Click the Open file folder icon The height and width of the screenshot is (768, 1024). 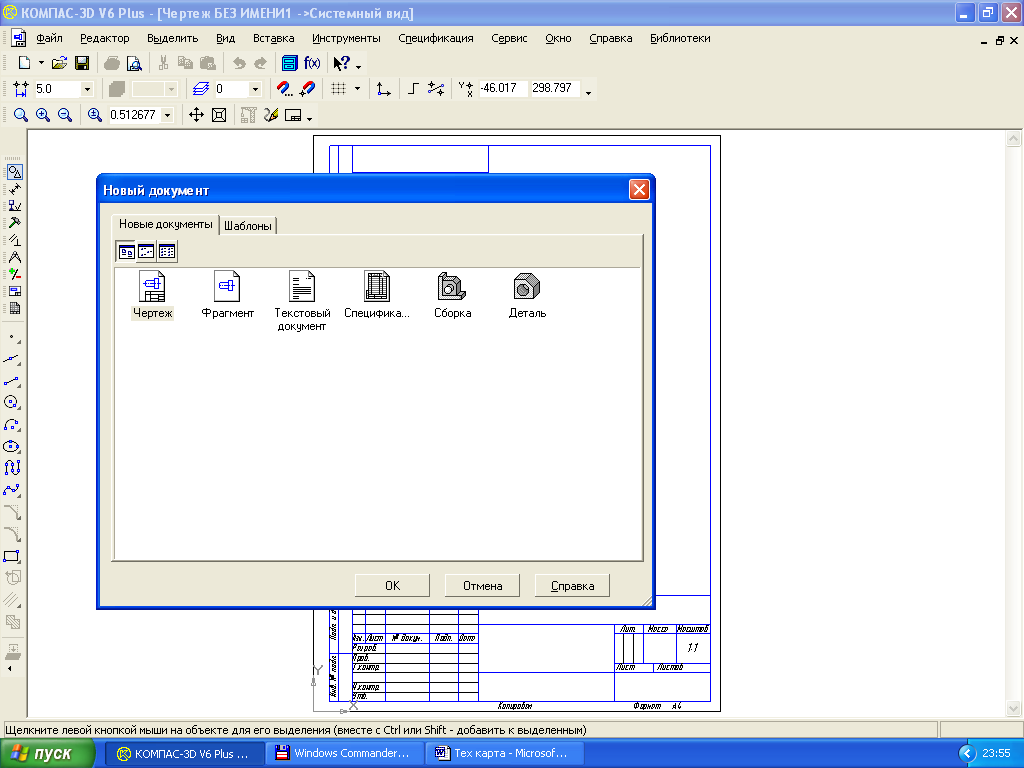[59, 63]
